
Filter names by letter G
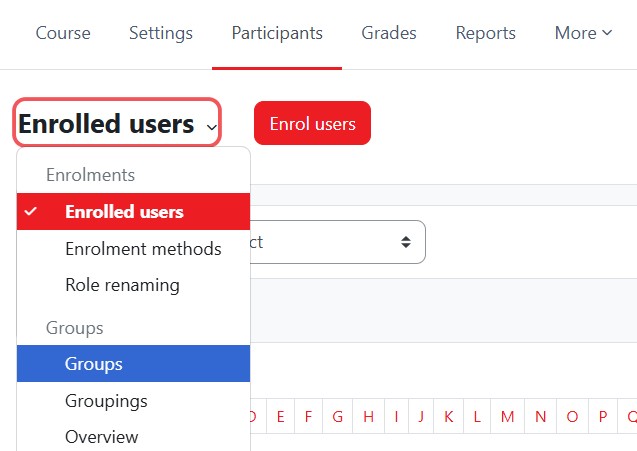pyautogui.click(x=338, y=417)
